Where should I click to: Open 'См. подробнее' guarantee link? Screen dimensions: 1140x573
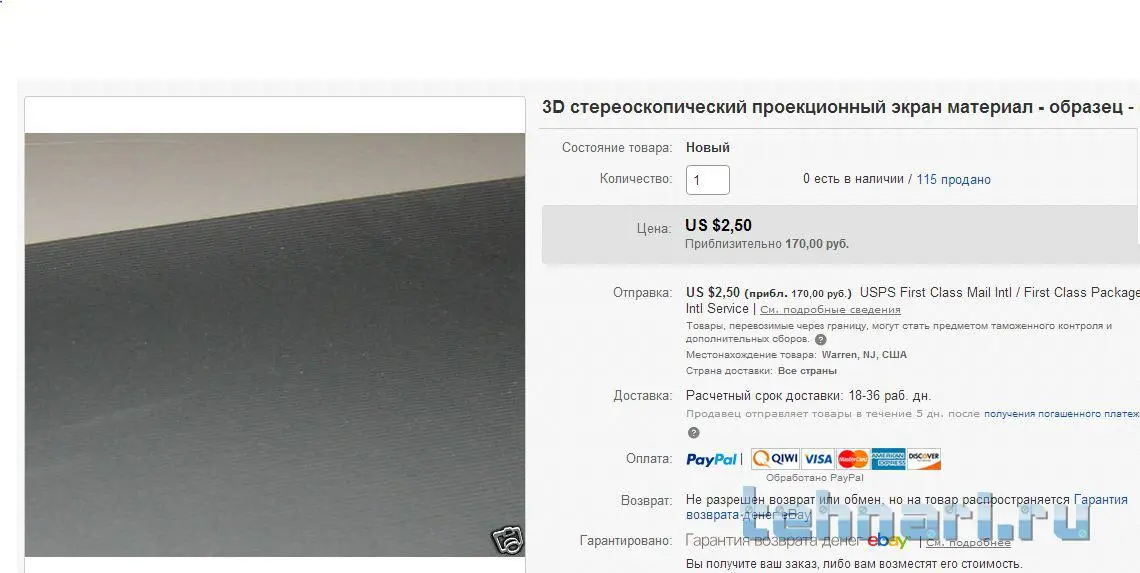[x=968, y=542]
